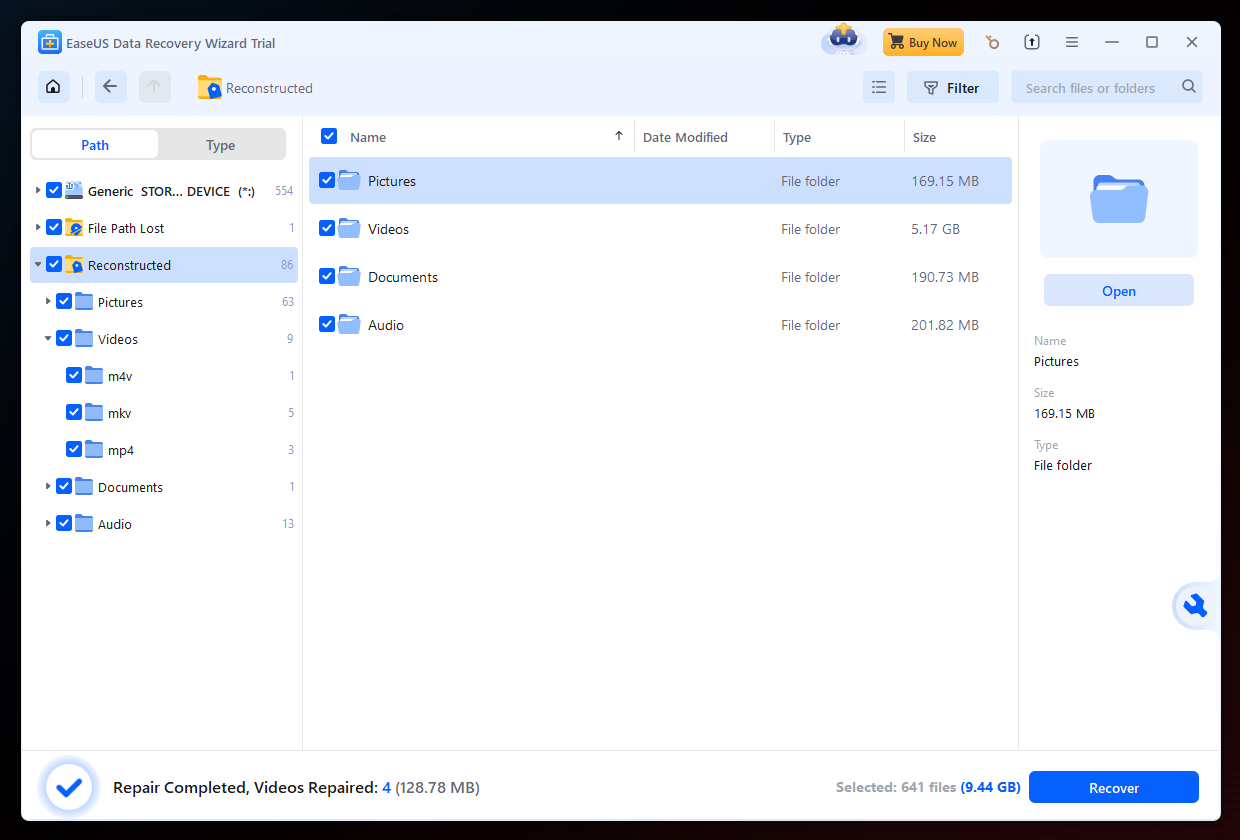Switch to the Type tab
The width and height of the screenshot is (1240, 840).
point(221,144)
